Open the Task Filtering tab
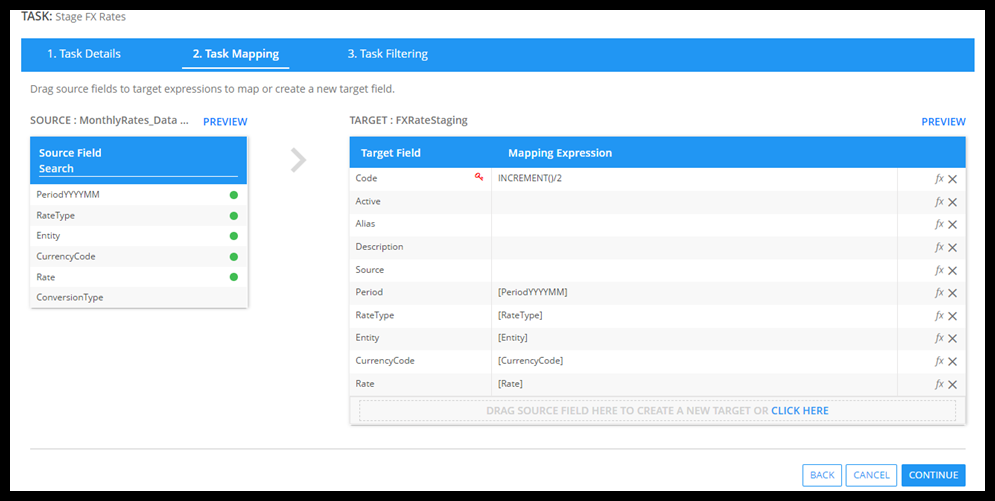The width and height of the screenshot is (995, 501). (x=387, y=54)
